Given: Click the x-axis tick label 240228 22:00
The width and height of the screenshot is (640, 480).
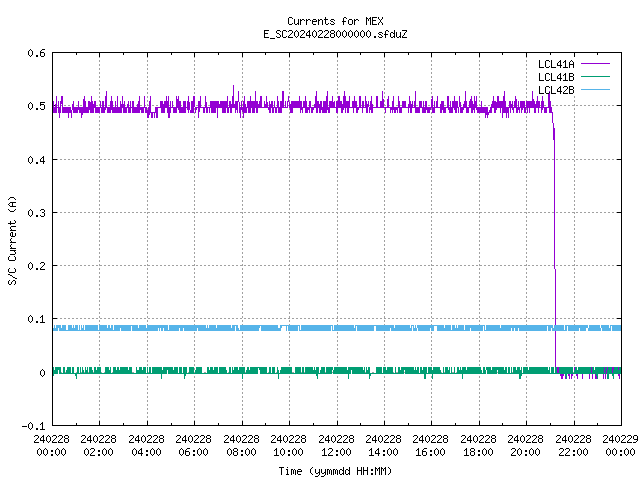Looking at the screenshot, I should click(x=573, y=446).
